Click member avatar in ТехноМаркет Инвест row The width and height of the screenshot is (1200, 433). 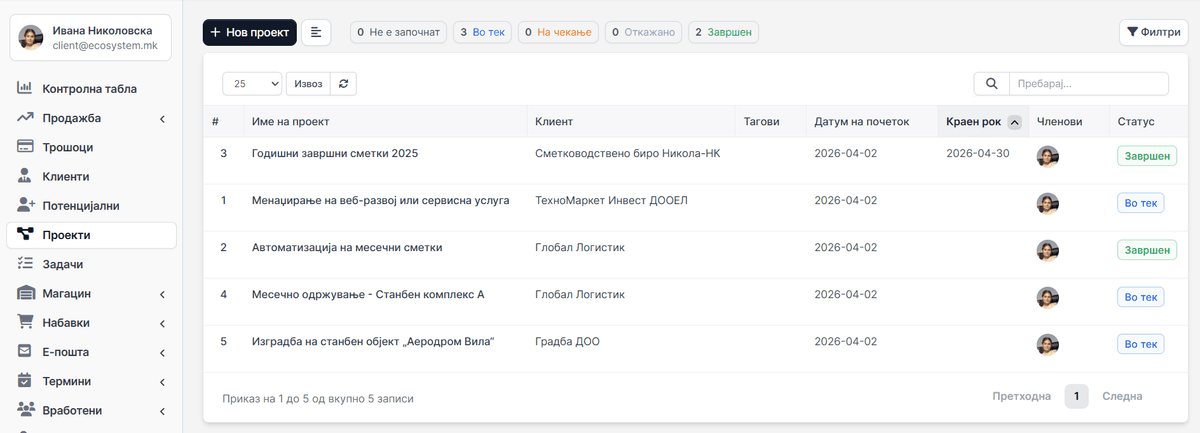tap(1047, 203)
